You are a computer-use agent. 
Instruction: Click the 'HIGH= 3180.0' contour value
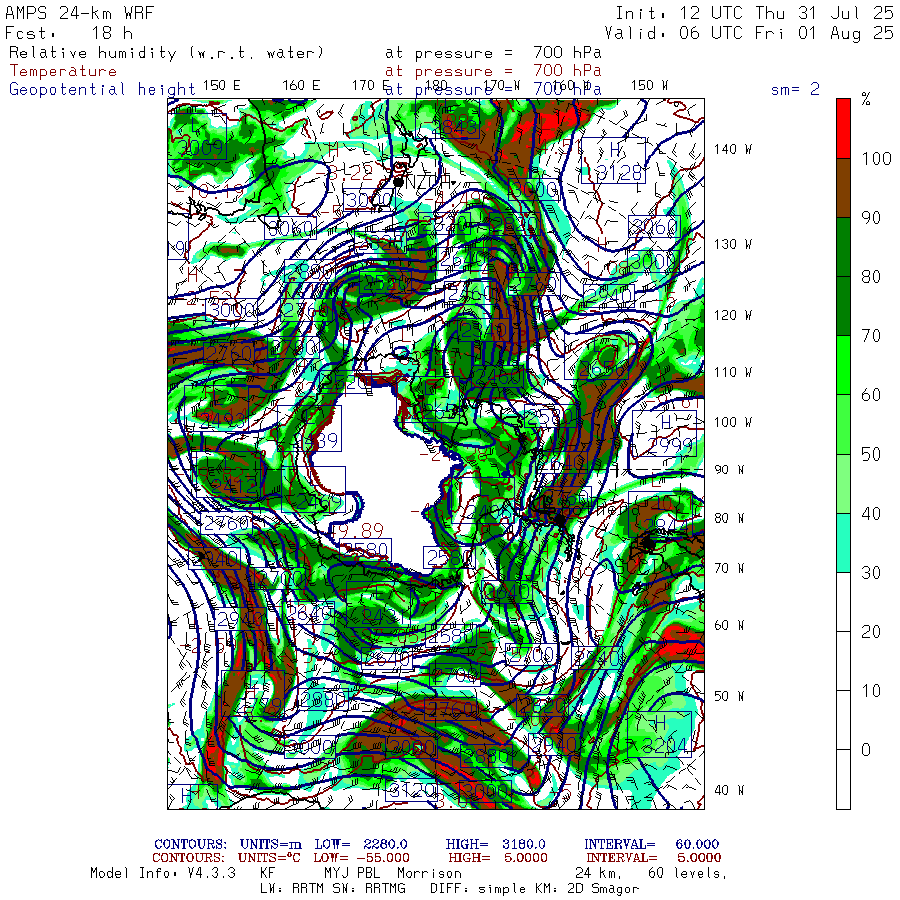496,844
